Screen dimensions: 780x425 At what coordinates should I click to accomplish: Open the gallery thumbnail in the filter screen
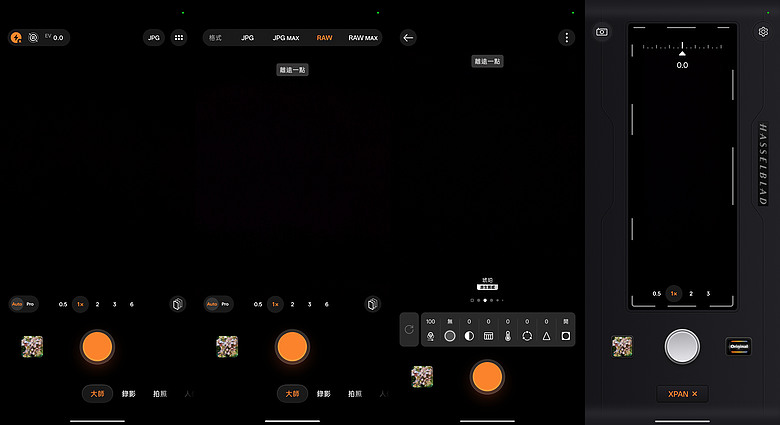pos(422,377)
